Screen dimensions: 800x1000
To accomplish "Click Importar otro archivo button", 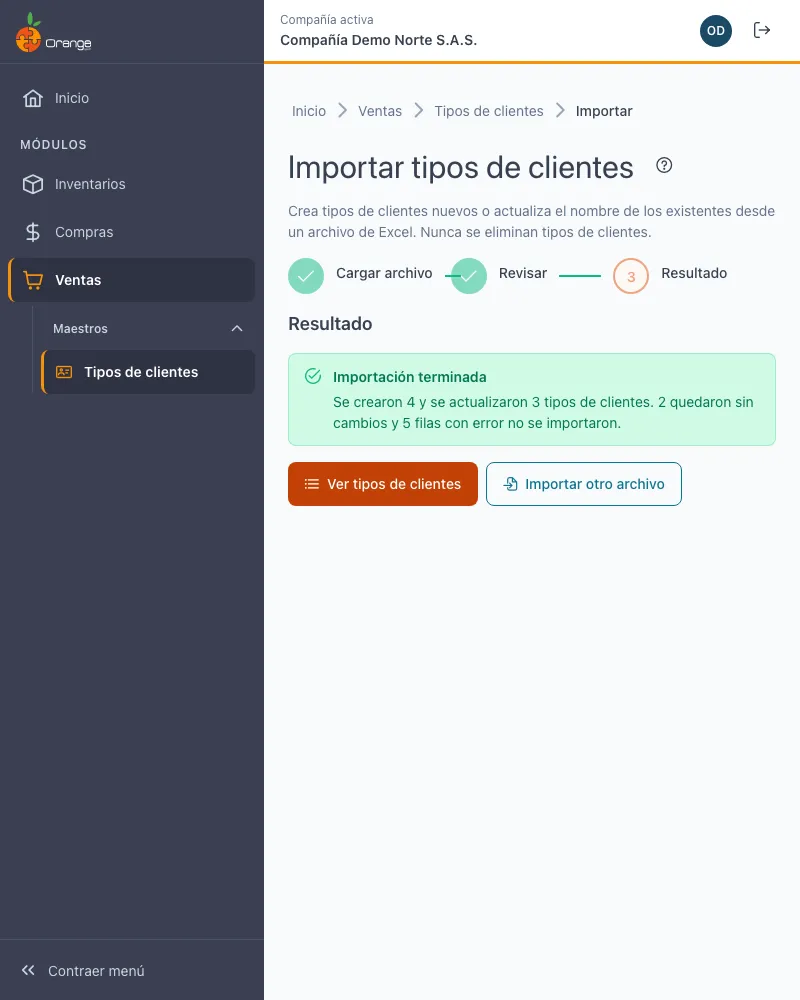I will coord(584,484).
